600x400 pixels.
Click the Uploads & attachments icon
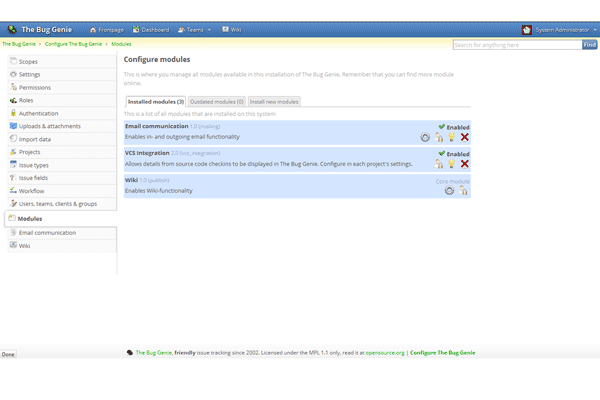click(13, 126)
